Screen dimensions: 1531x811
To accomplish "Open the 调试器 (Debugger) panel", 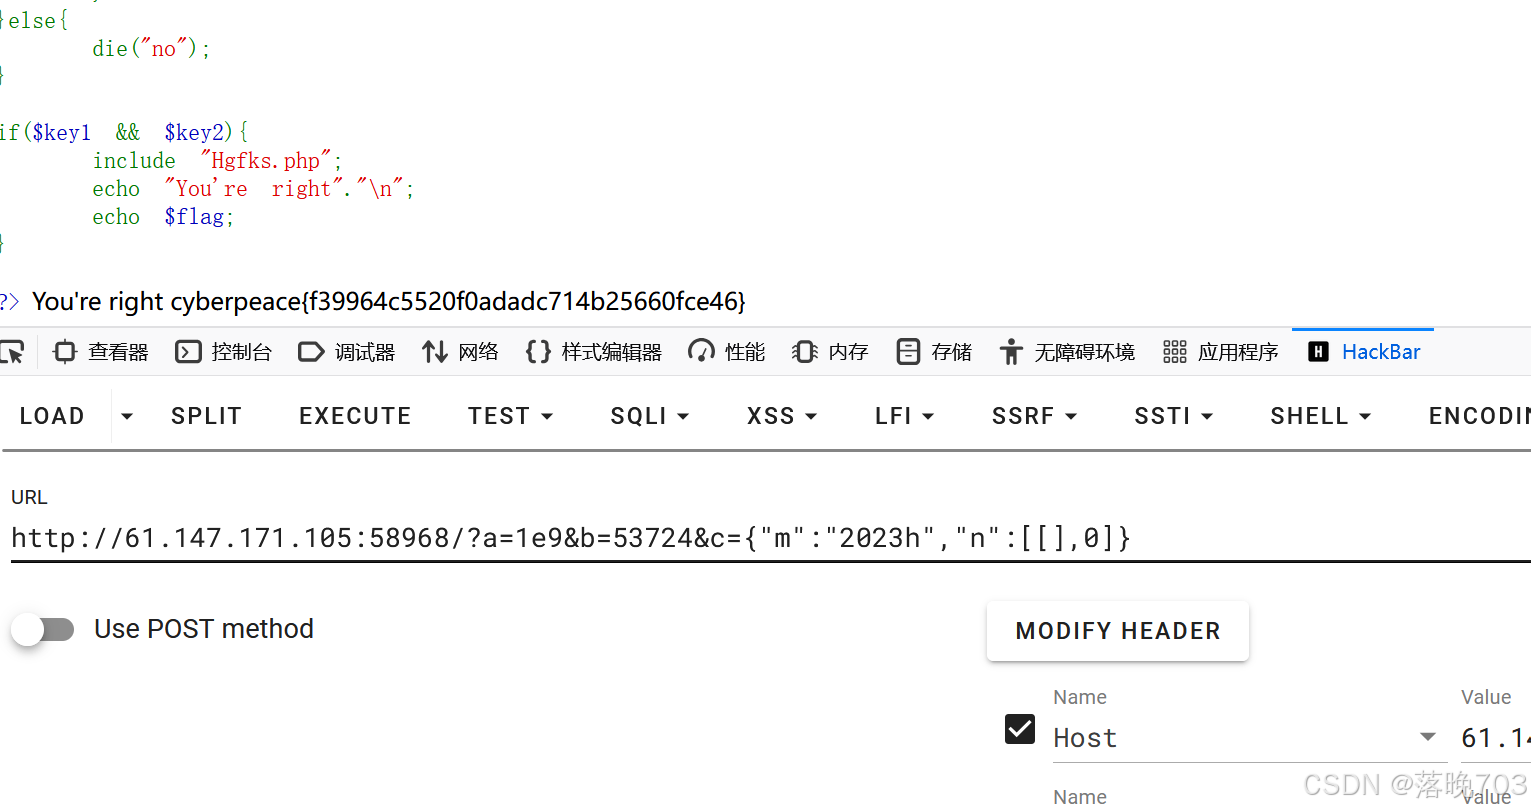I will pos(346,351).
